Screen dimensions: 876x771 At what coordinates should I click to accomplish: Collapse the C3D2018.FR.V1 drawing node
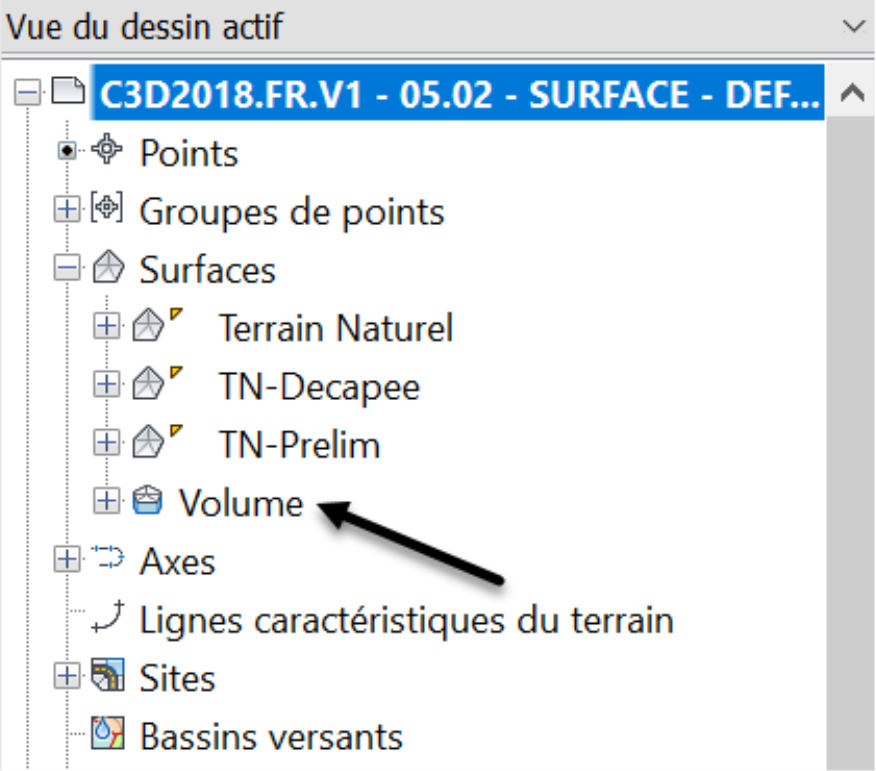27,93
